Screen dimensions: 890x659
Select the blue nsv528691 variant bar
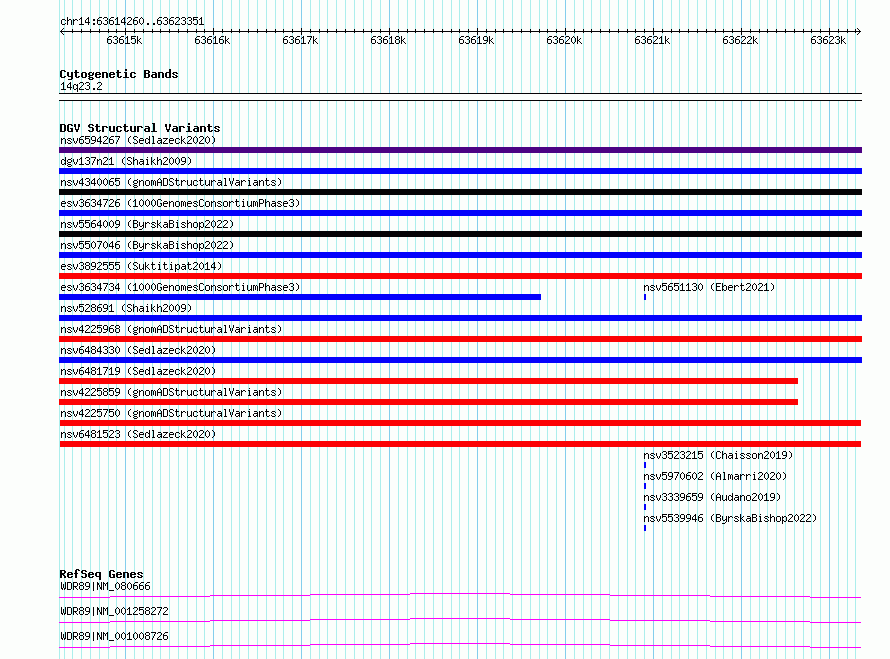(x=460, y=318)
